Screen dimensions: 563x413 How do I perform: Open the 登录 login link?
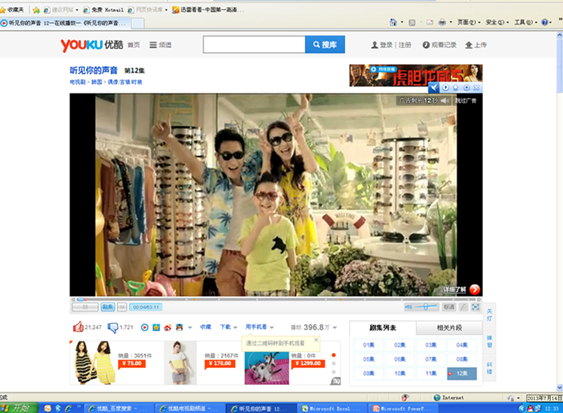[386, 45]
